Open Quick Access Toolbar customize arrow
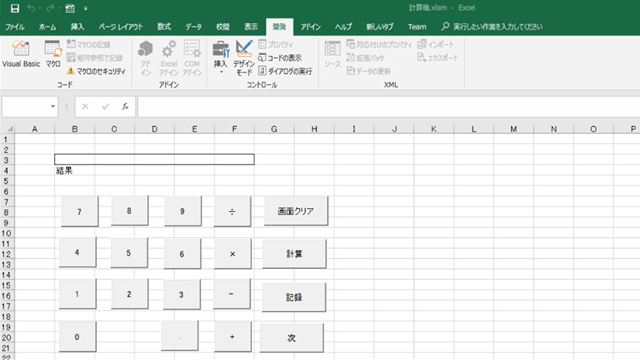Viewport: 640px width, 360px height. click(x=85, y=8)
